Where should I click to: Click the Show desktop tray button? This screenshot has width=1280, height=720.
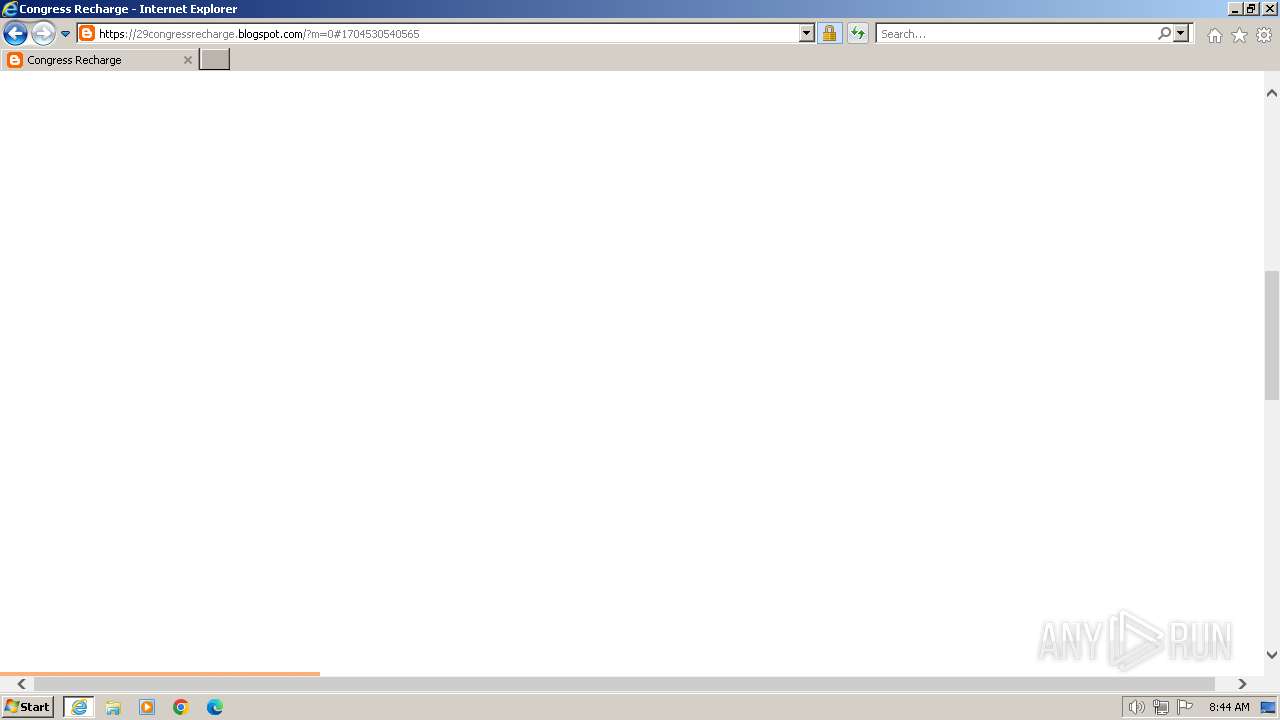[1268, 707]
